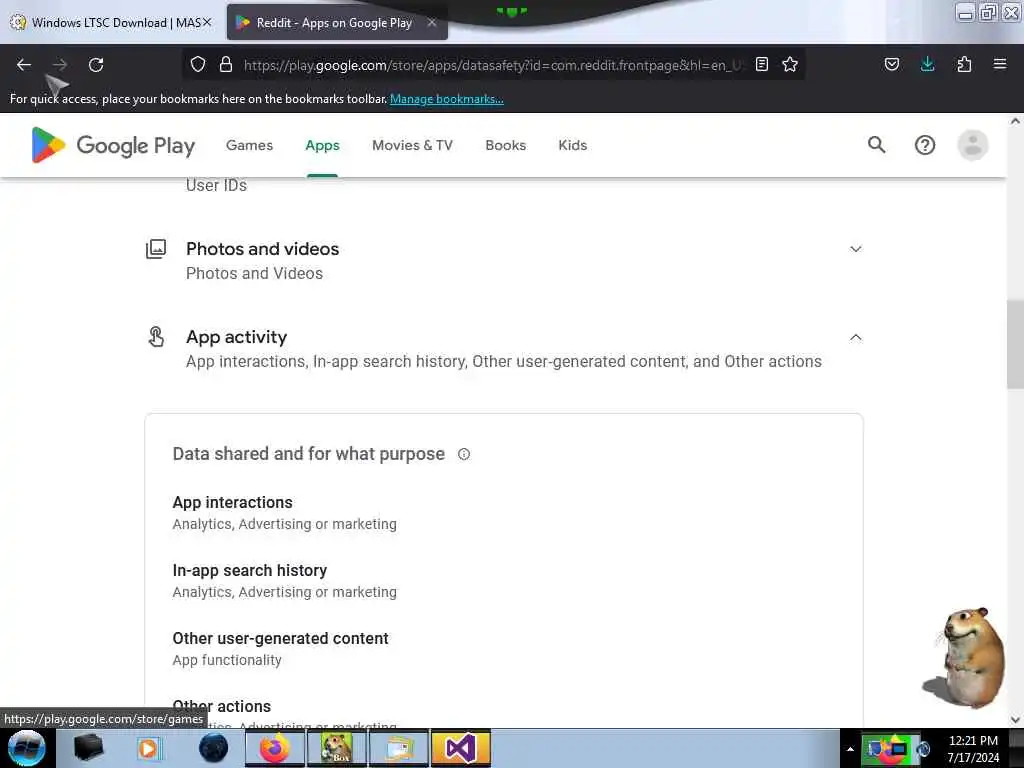The height and width of the screenshot is (768, 1024).
Task: Open the dark globe taskbar icon
Action: click(x=213, y=748)
